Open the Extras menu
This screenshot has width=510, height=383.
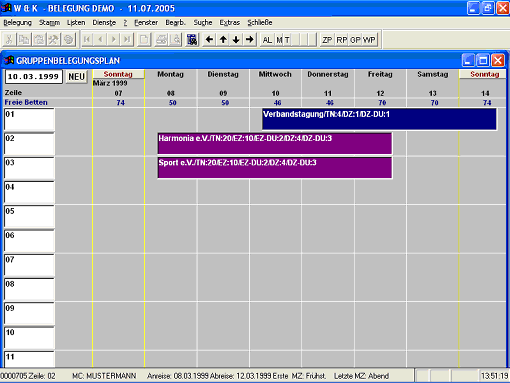230,23
